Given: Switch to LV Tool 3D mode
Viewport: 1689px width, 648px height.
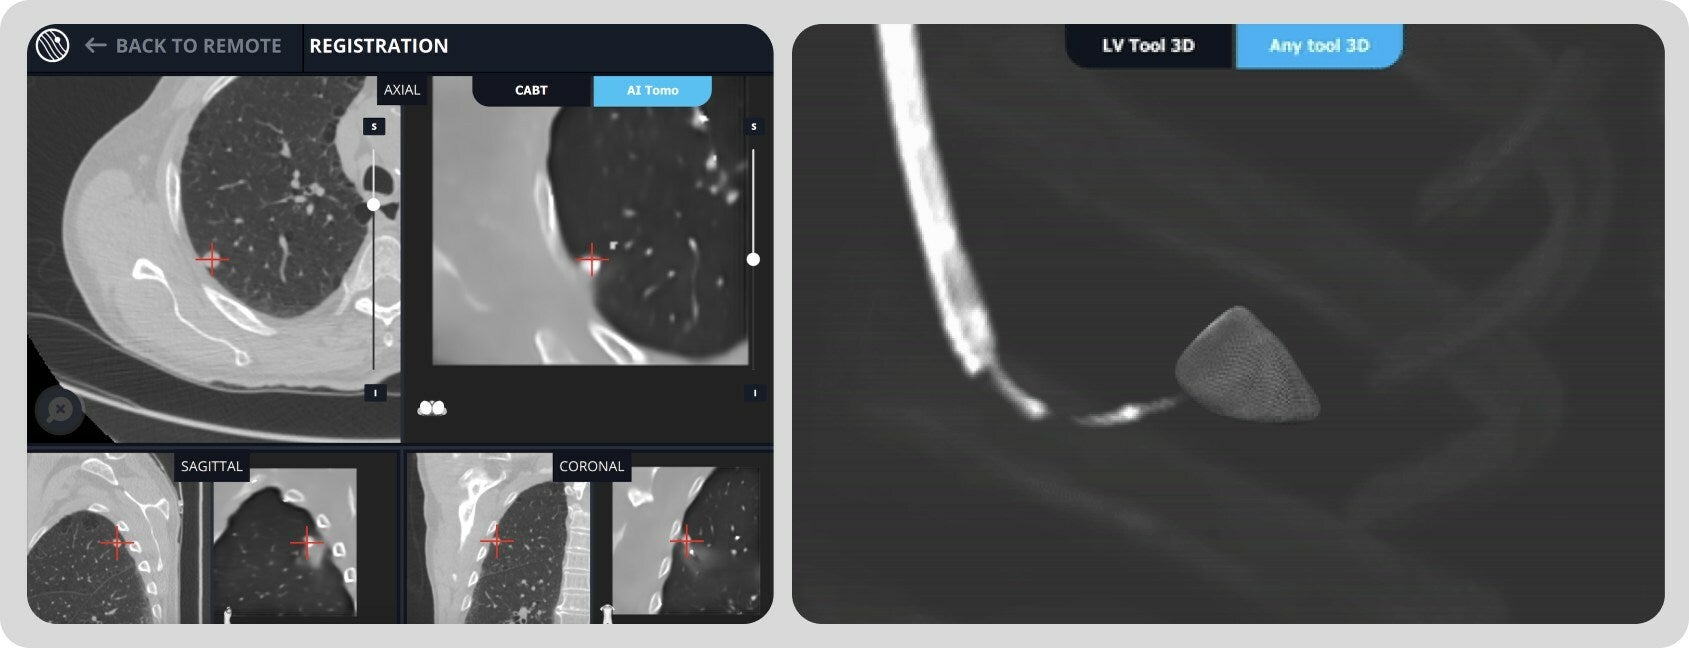Looking at the screenshot, I should pos(1148,46).
